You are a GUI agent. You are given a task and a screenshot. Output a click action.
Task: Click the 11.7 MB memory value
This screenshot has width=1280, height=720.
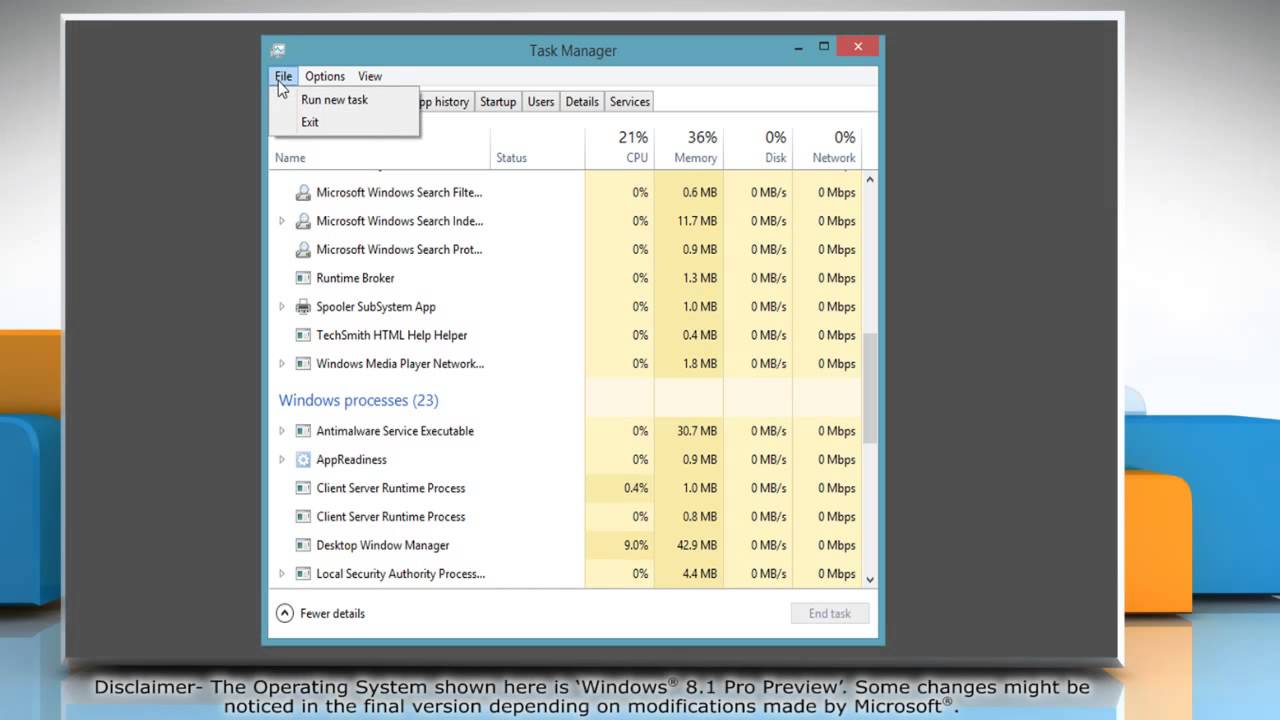[697, 221]
